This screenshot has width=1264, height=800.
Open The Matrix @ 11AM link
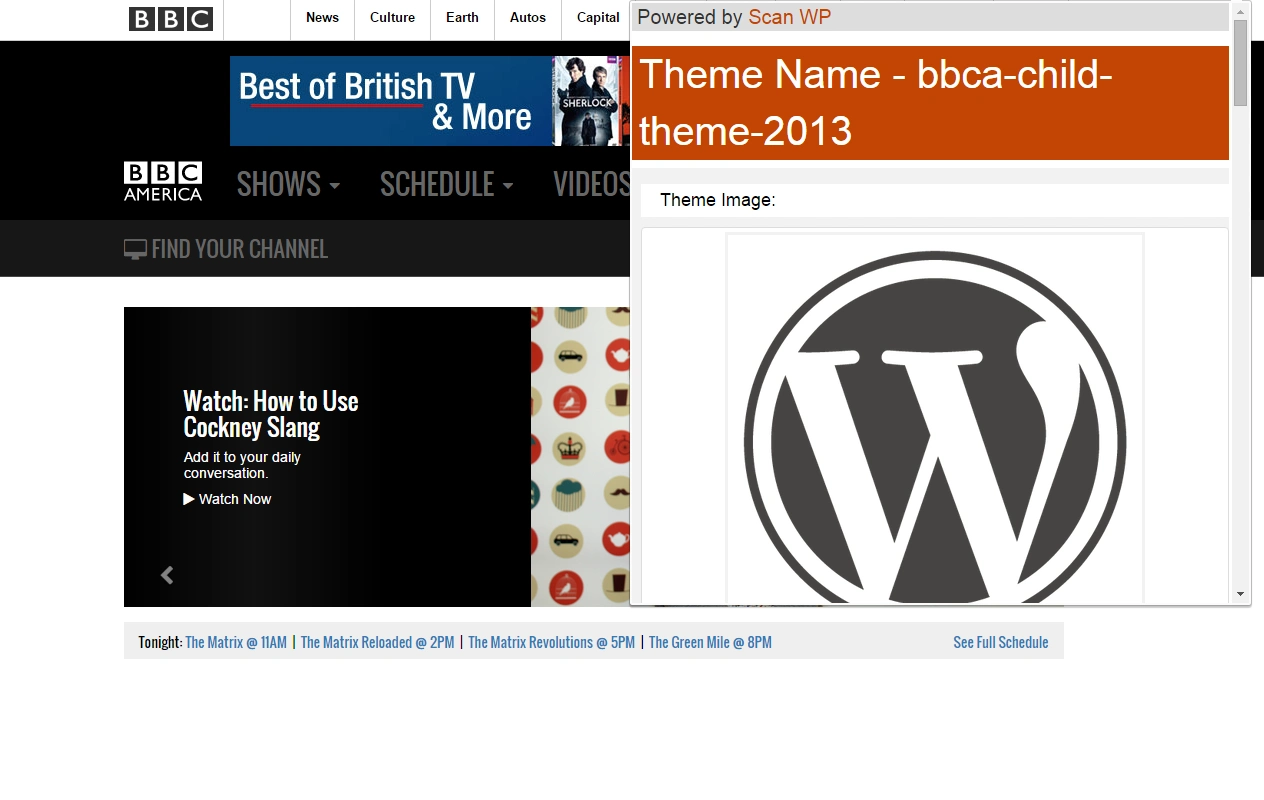click(x=236, y=642)
